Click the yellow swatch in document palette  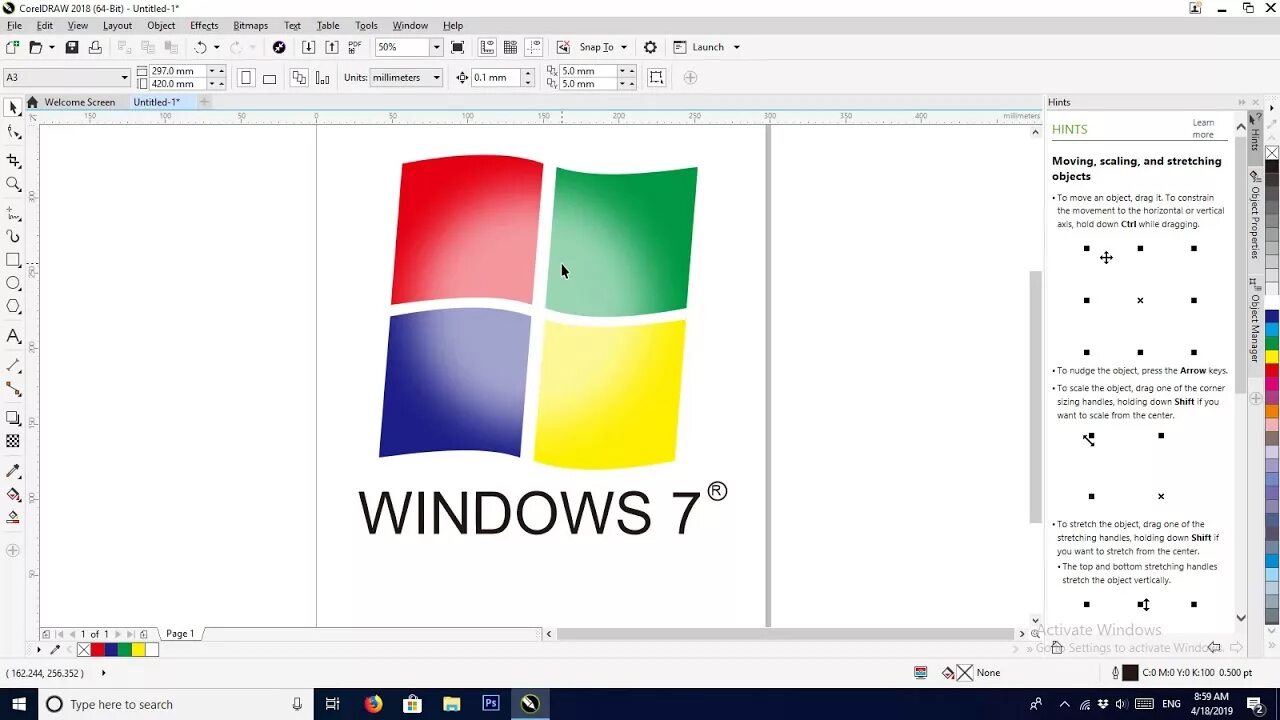pyautogui.click(x=138, y=649)
